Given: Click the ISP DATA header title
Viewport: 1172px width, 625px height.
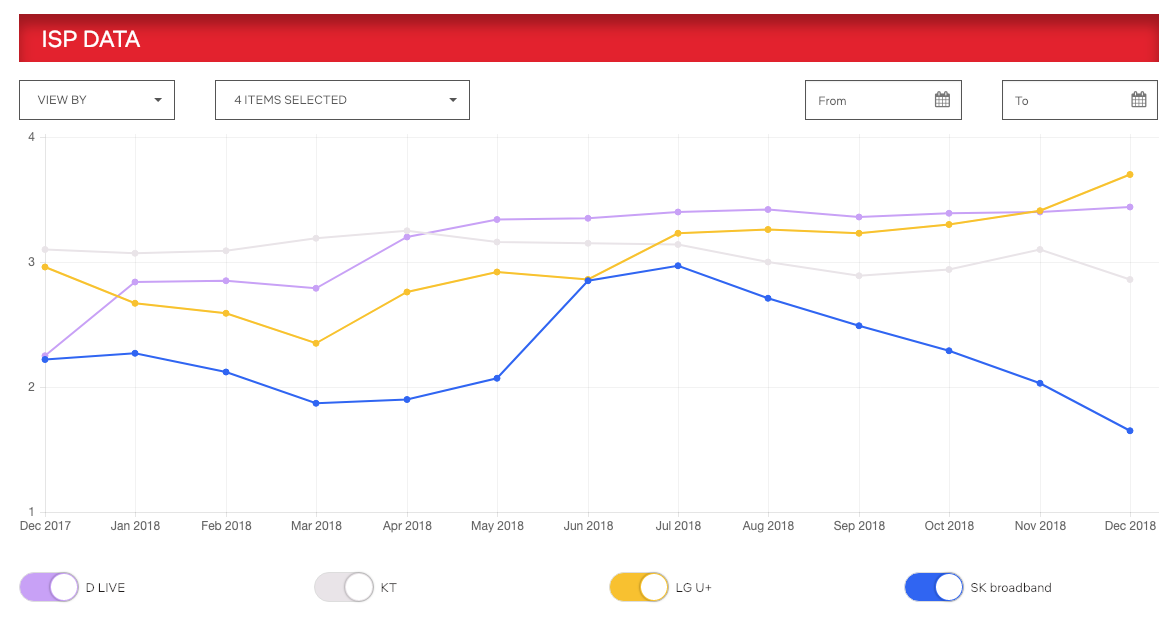Looking at the screenshot, I should coord(90,39).
